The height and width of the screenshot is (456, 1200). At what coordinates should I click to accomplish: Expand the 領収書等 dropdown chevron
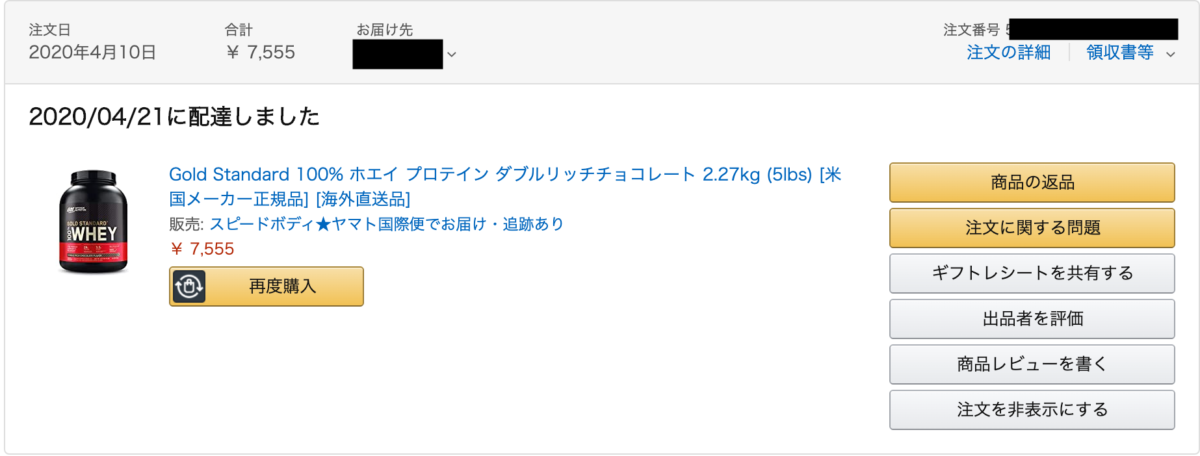1170,54
